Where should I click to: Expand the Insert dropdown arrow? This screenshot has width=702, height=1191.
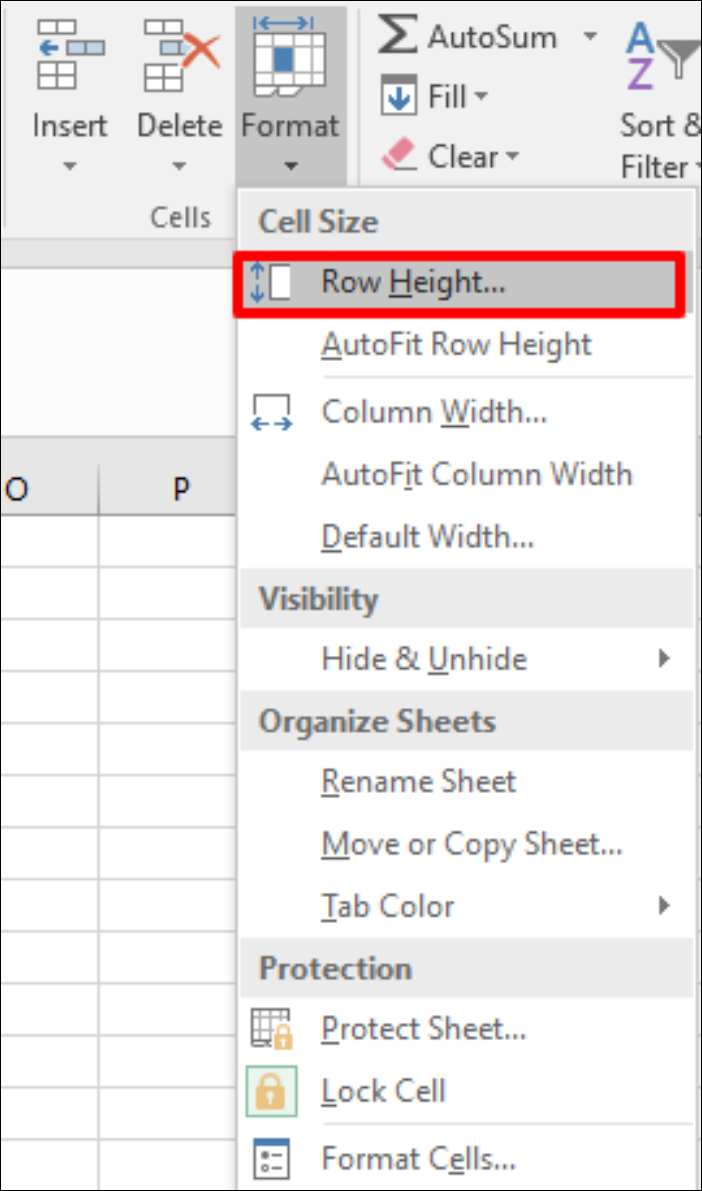click(x=69, y=167)
